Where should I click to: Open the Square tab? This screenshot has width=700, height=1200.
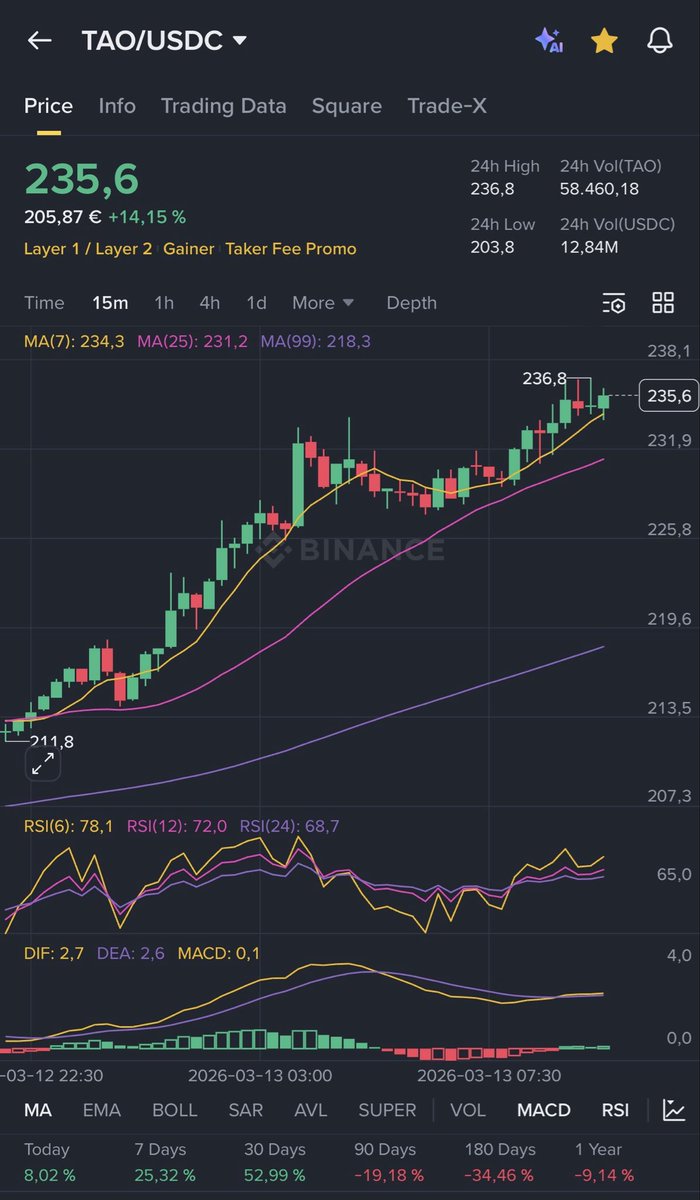(x=347, y=106)
